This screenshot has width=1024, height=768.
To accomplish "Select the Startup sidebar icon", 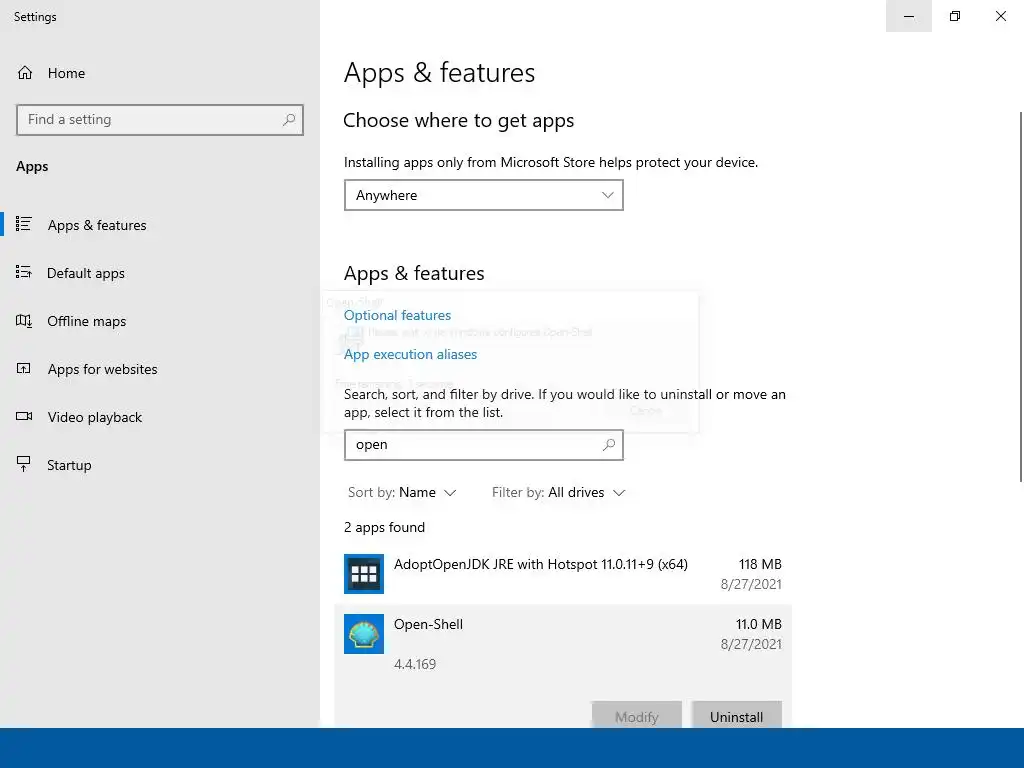I will click(24, 464).
